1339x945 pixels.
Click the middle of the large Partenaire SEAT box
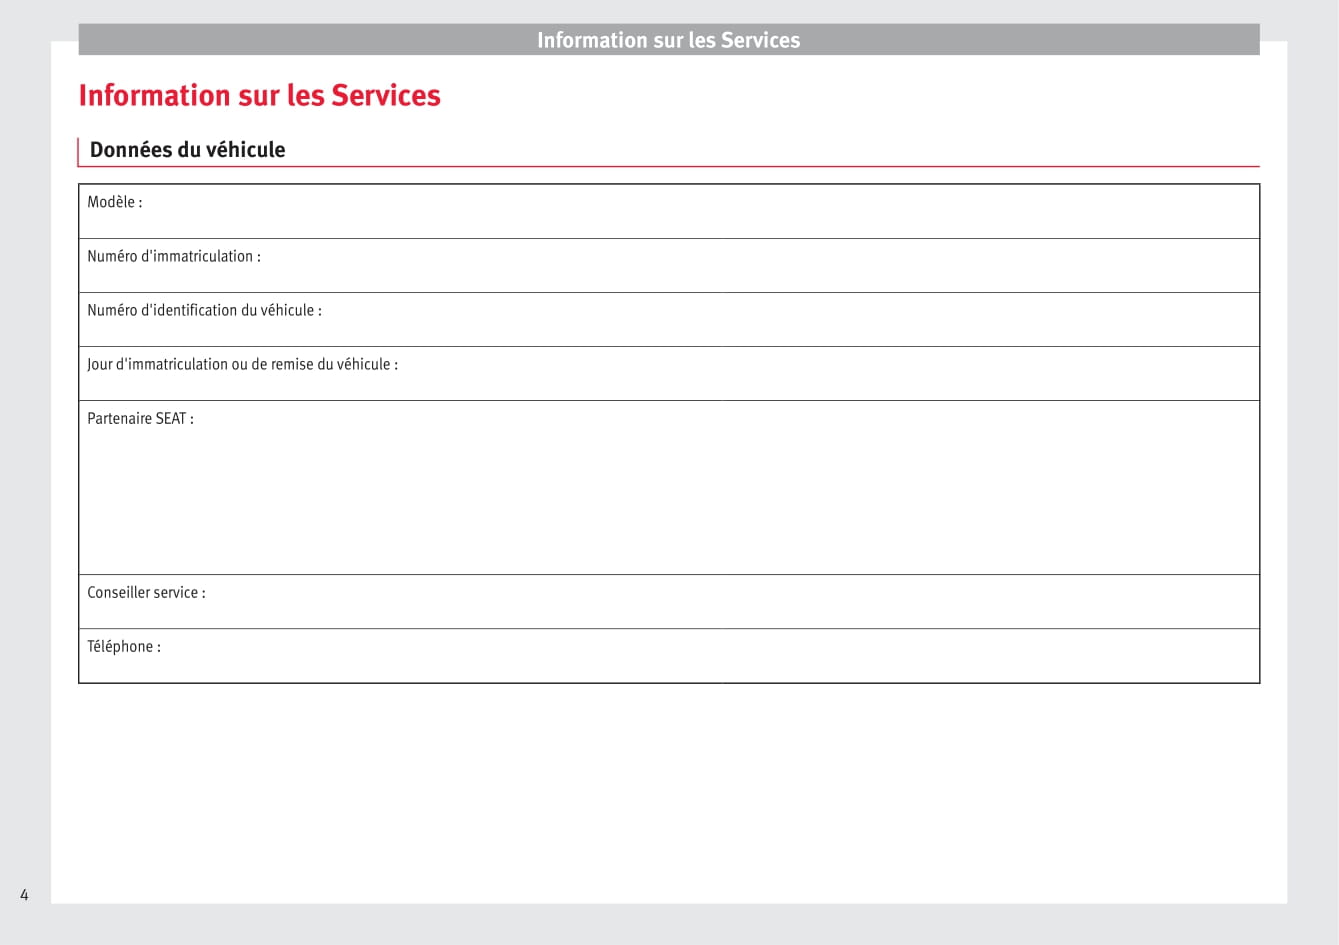point(668,488)
